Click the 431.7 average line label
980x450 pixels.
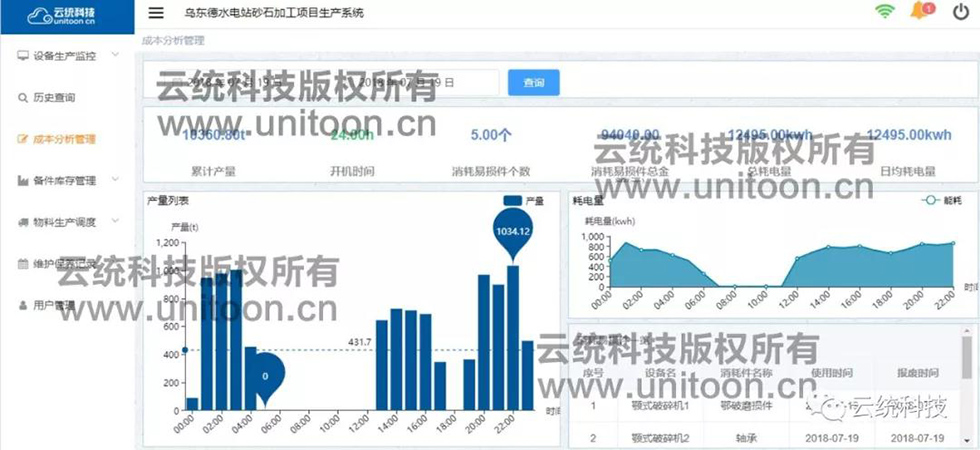(x=359, y=342)
